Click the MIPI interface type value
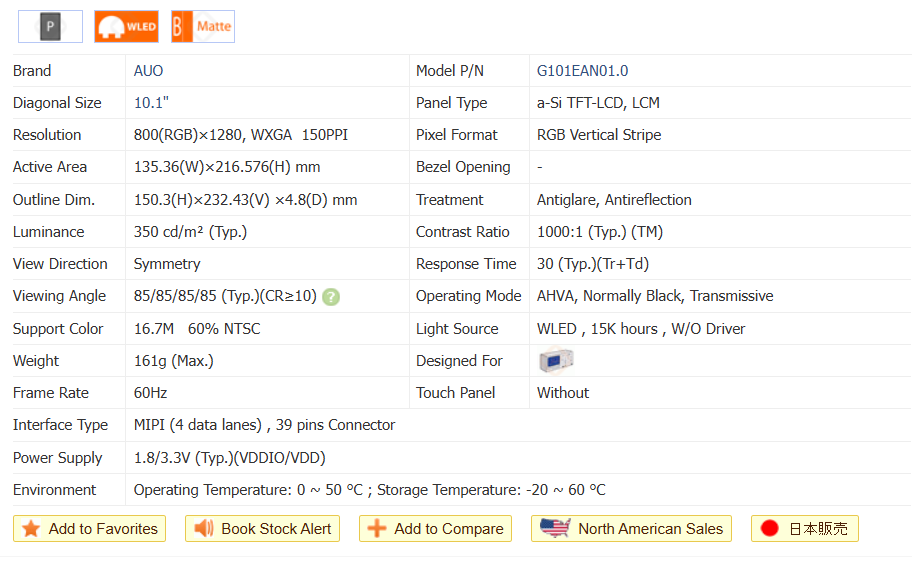Viewport: 912px width, 561px height. tap(264, 425)
